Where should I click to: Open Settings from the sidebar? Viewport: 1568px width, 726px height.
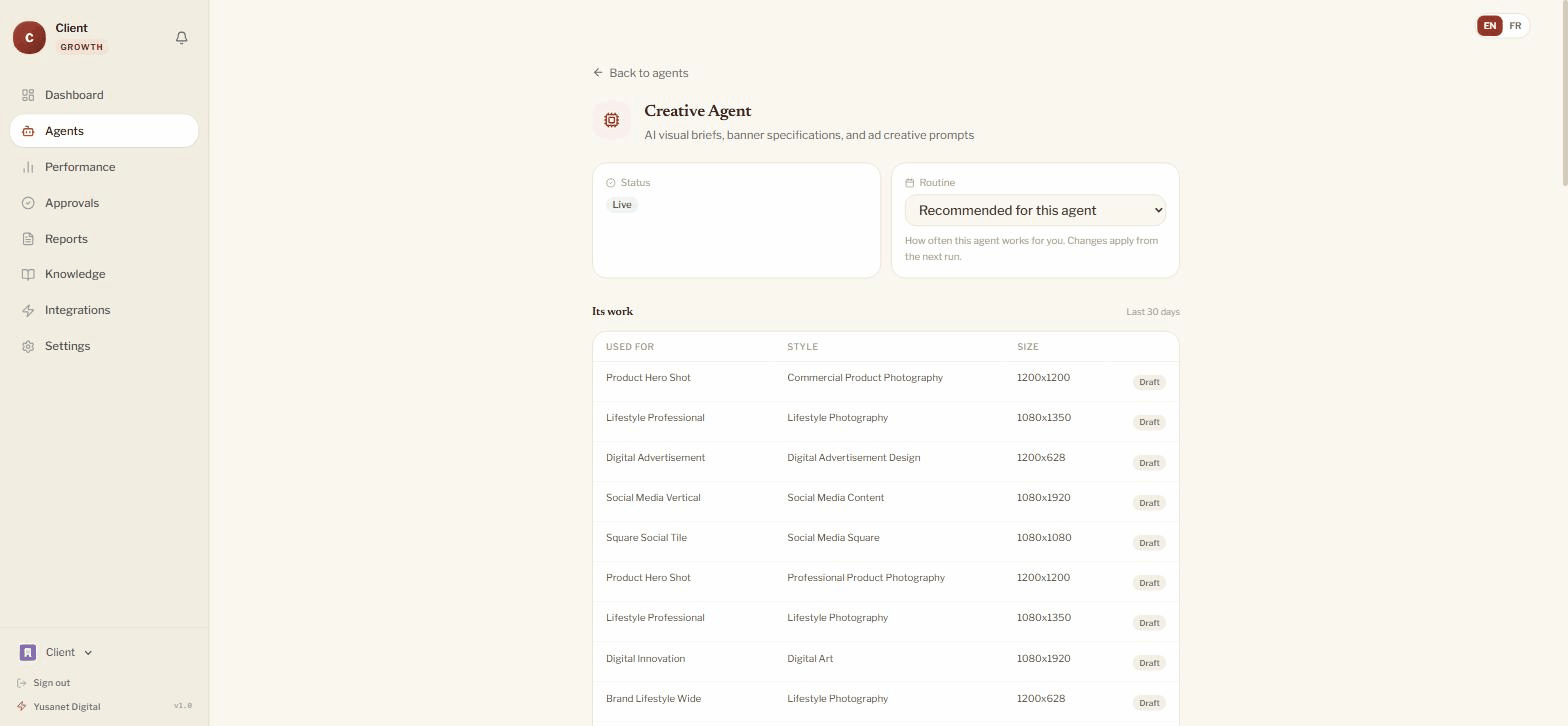pyautogui.click(x=104, y=346)
